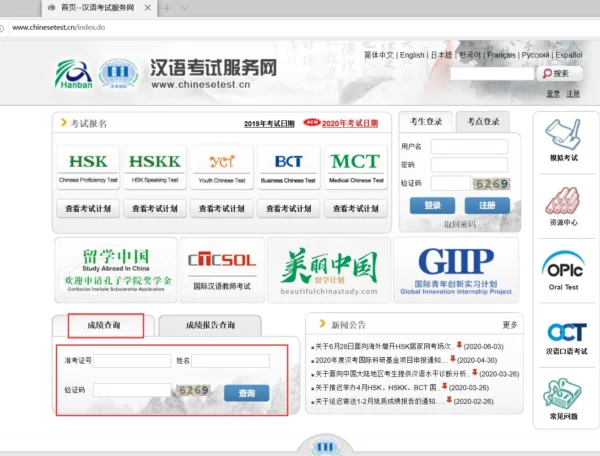Screen dimensions: 600x456
Task: Focus the 准考证号 admission number field
Action: pos(132,361)
